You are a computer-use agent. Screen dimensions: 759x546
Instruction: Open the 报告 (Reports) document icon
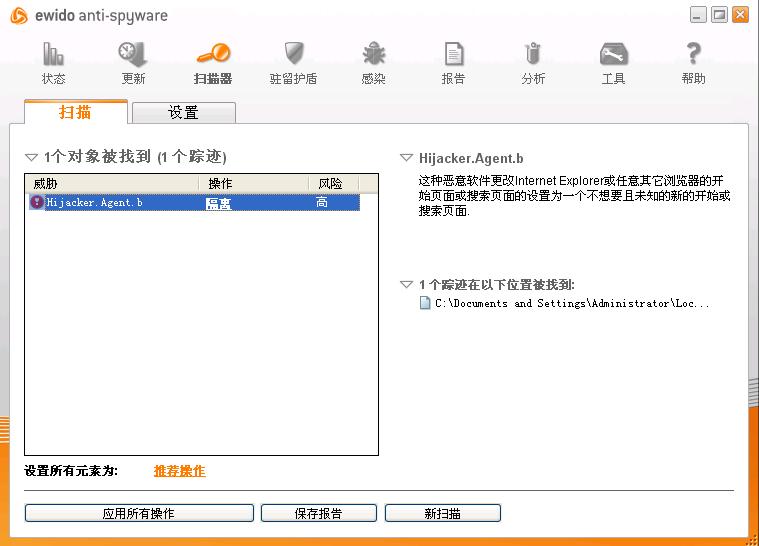[454, 54]
